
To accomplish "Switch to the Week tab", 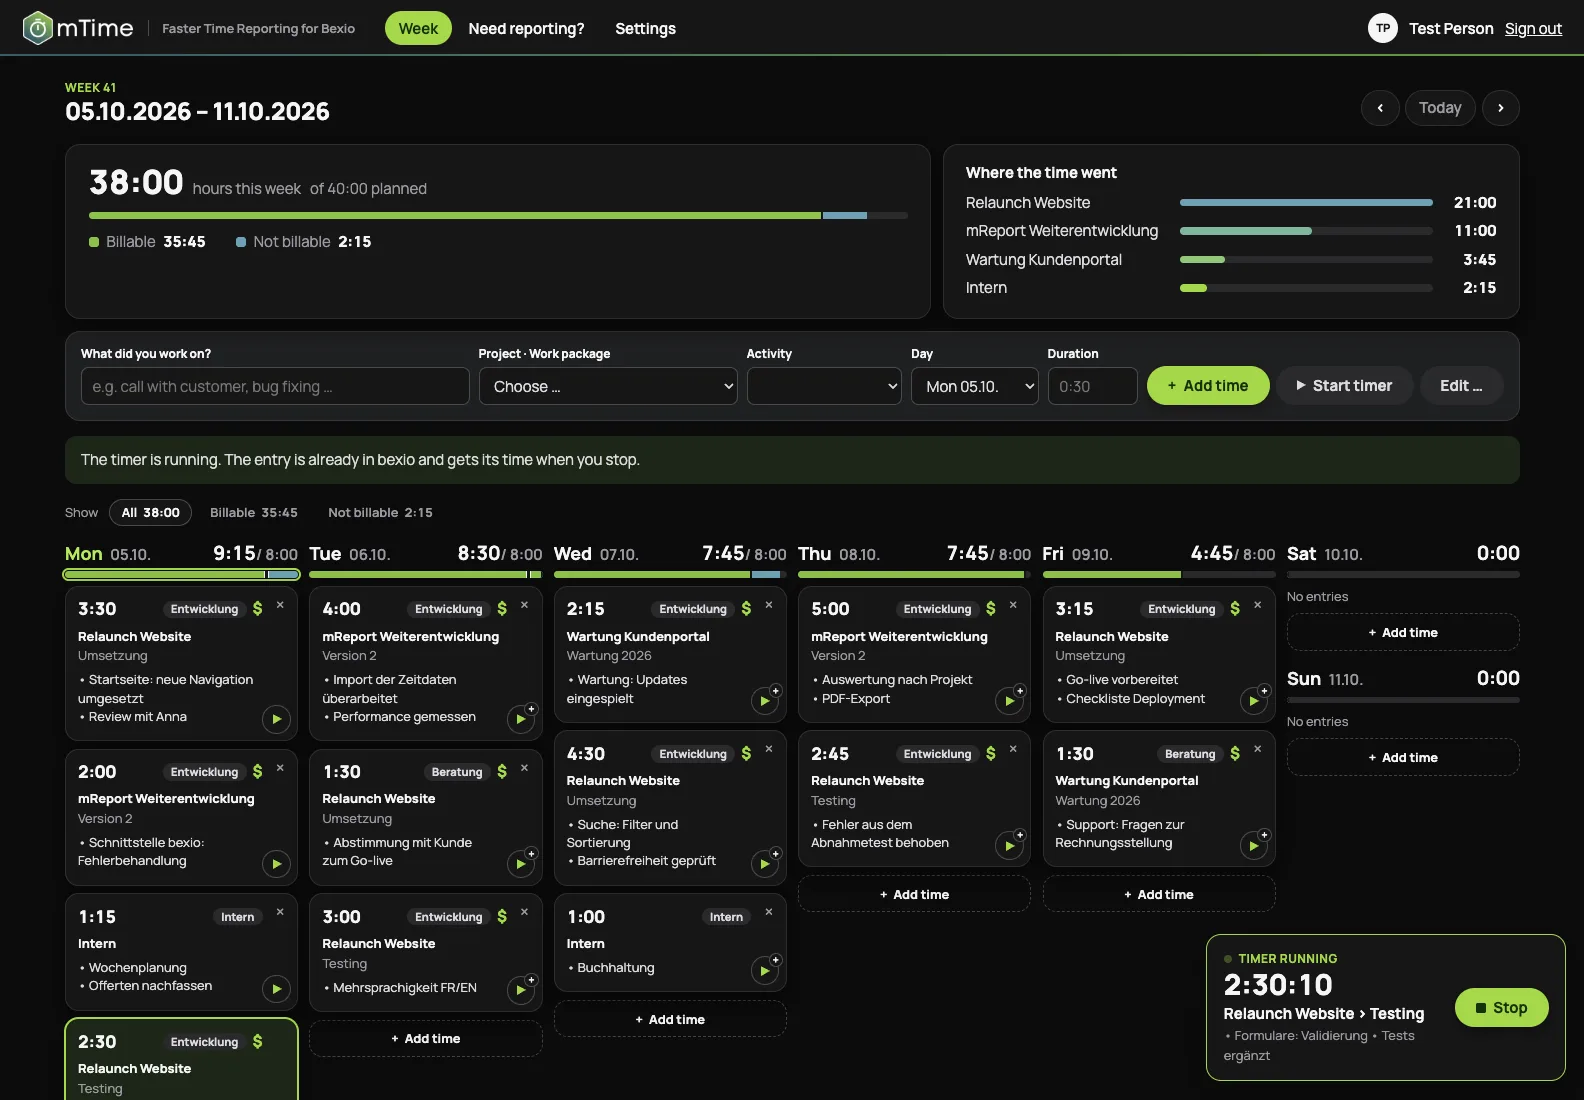I will pyautogui.click(x=418, y=28).
